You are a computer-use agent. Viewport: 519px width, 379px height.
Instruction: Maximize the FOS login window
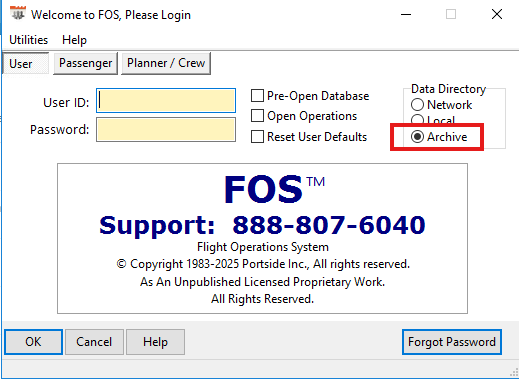(x=451, y=14)
